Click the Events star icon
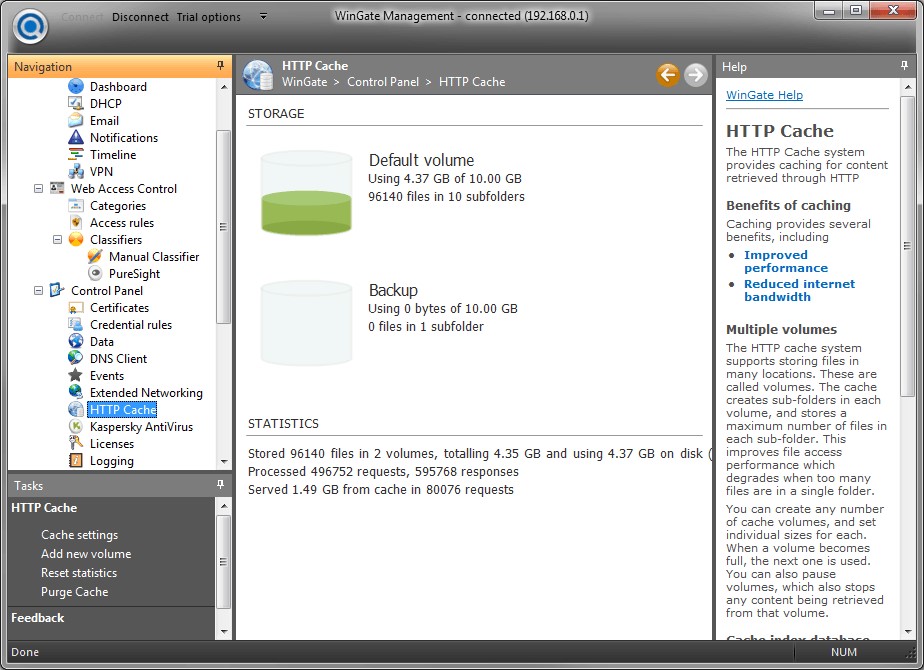This screenshot has height=670, width=924. click(x=76, y=376)
